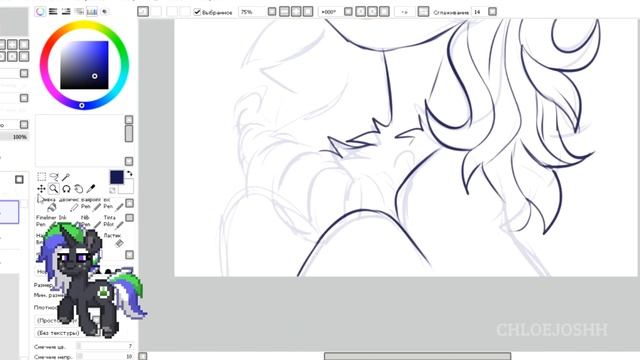Open dropdown directly above the 100% opacity bar
Image resolution: width=640 pixels, height=360 pixels.
coord(24,124)
